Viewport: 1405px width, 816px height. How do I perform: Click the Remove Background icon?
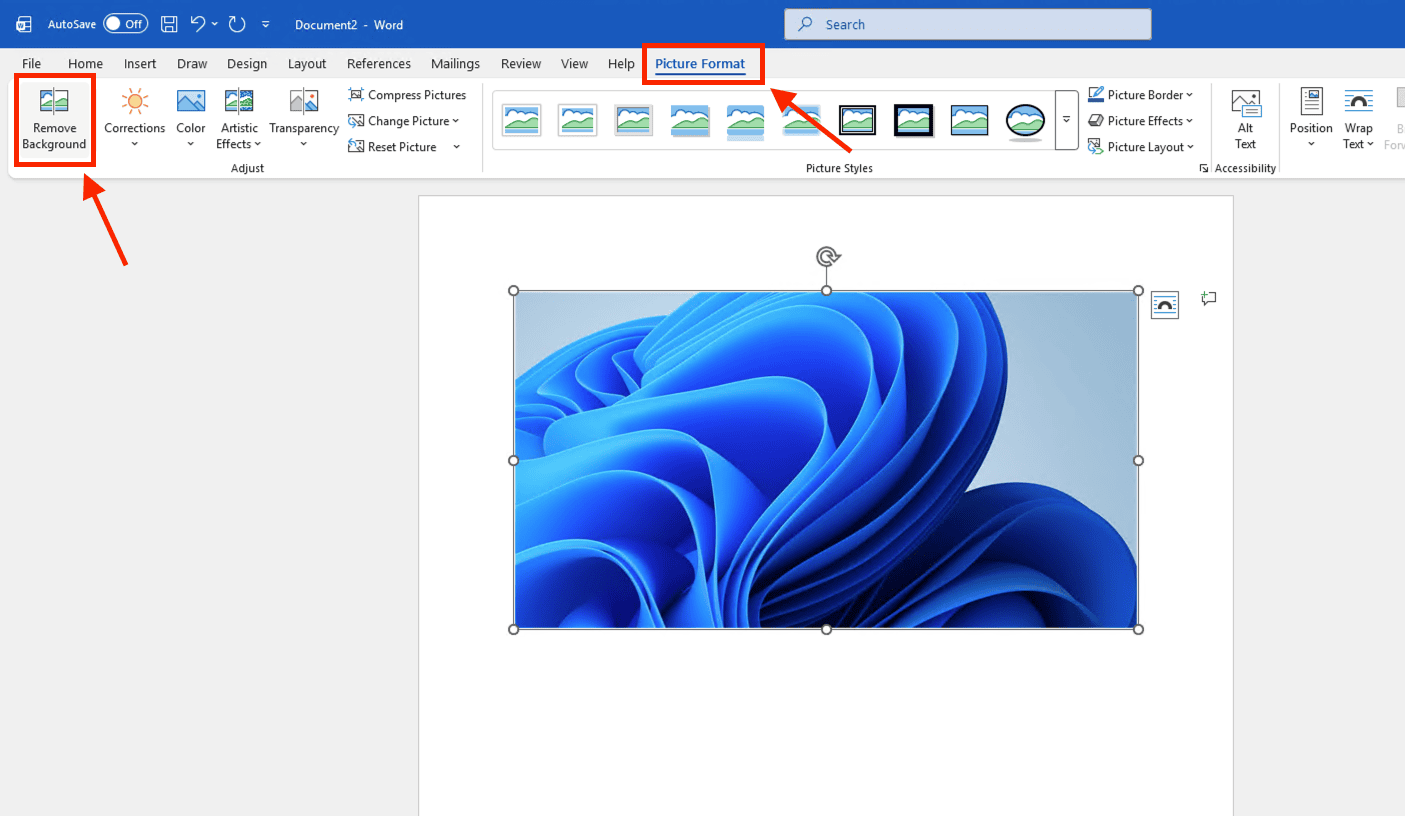tap(54, 102)
